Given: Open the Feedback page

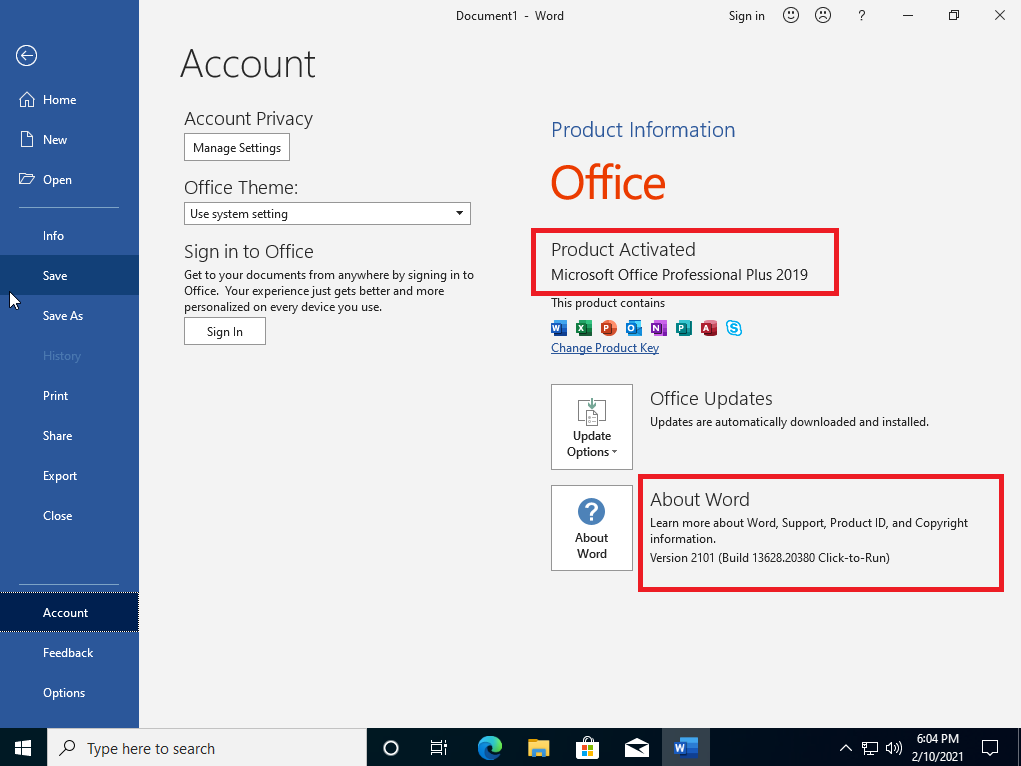Looking at the screenshot, I should click(69, 653).
